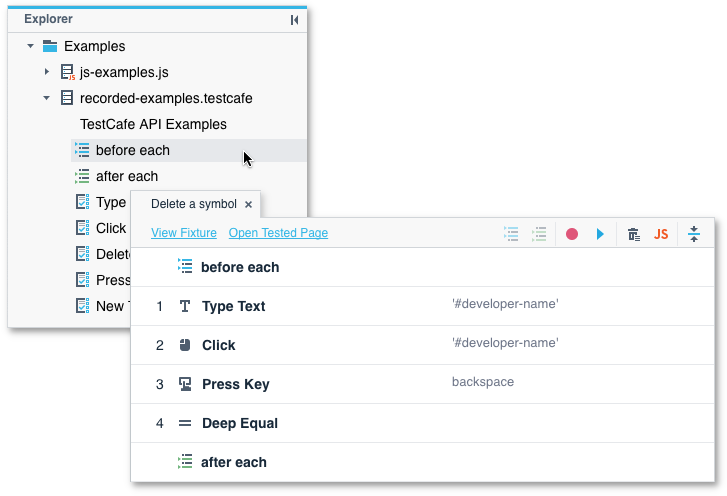The height and width of the screenshot is (496, 727).
Task: Click the Click action '#developer-name' selector
Action: pyautogui.click(x=505, y=343)
